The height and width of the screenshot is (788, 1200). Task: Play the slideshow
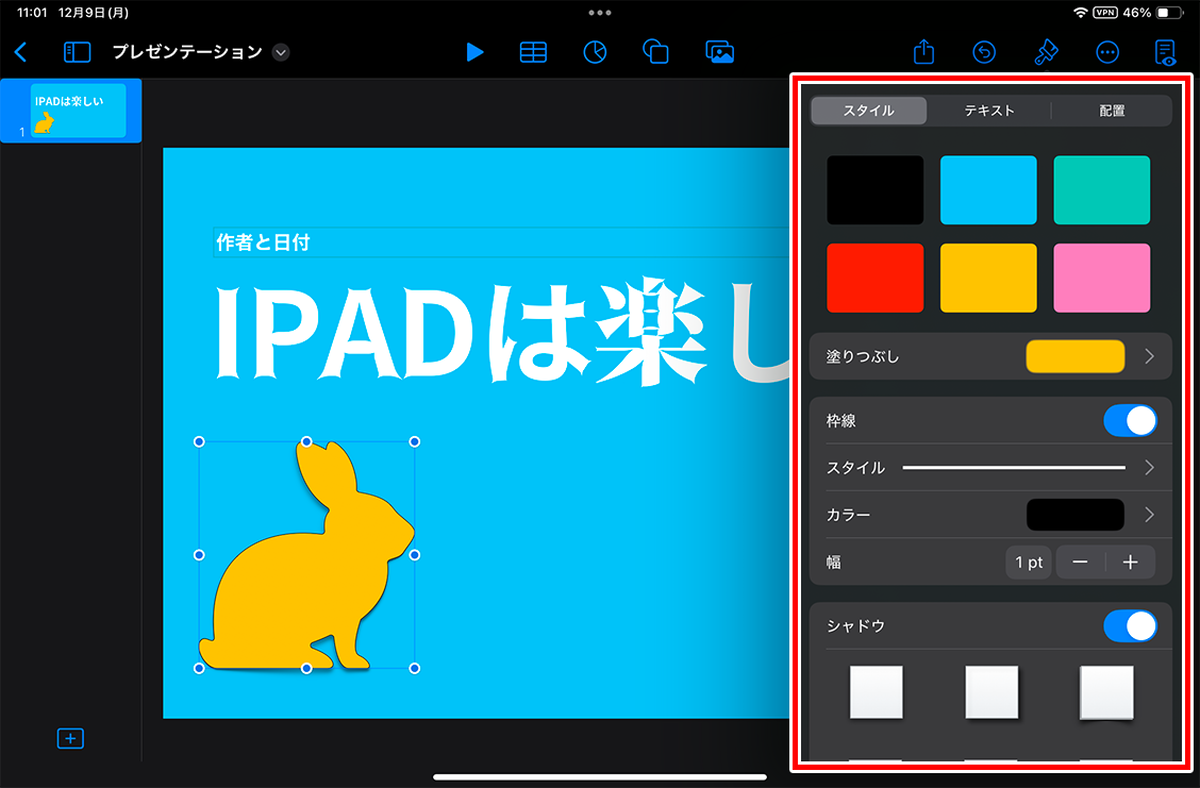(475, 52)
